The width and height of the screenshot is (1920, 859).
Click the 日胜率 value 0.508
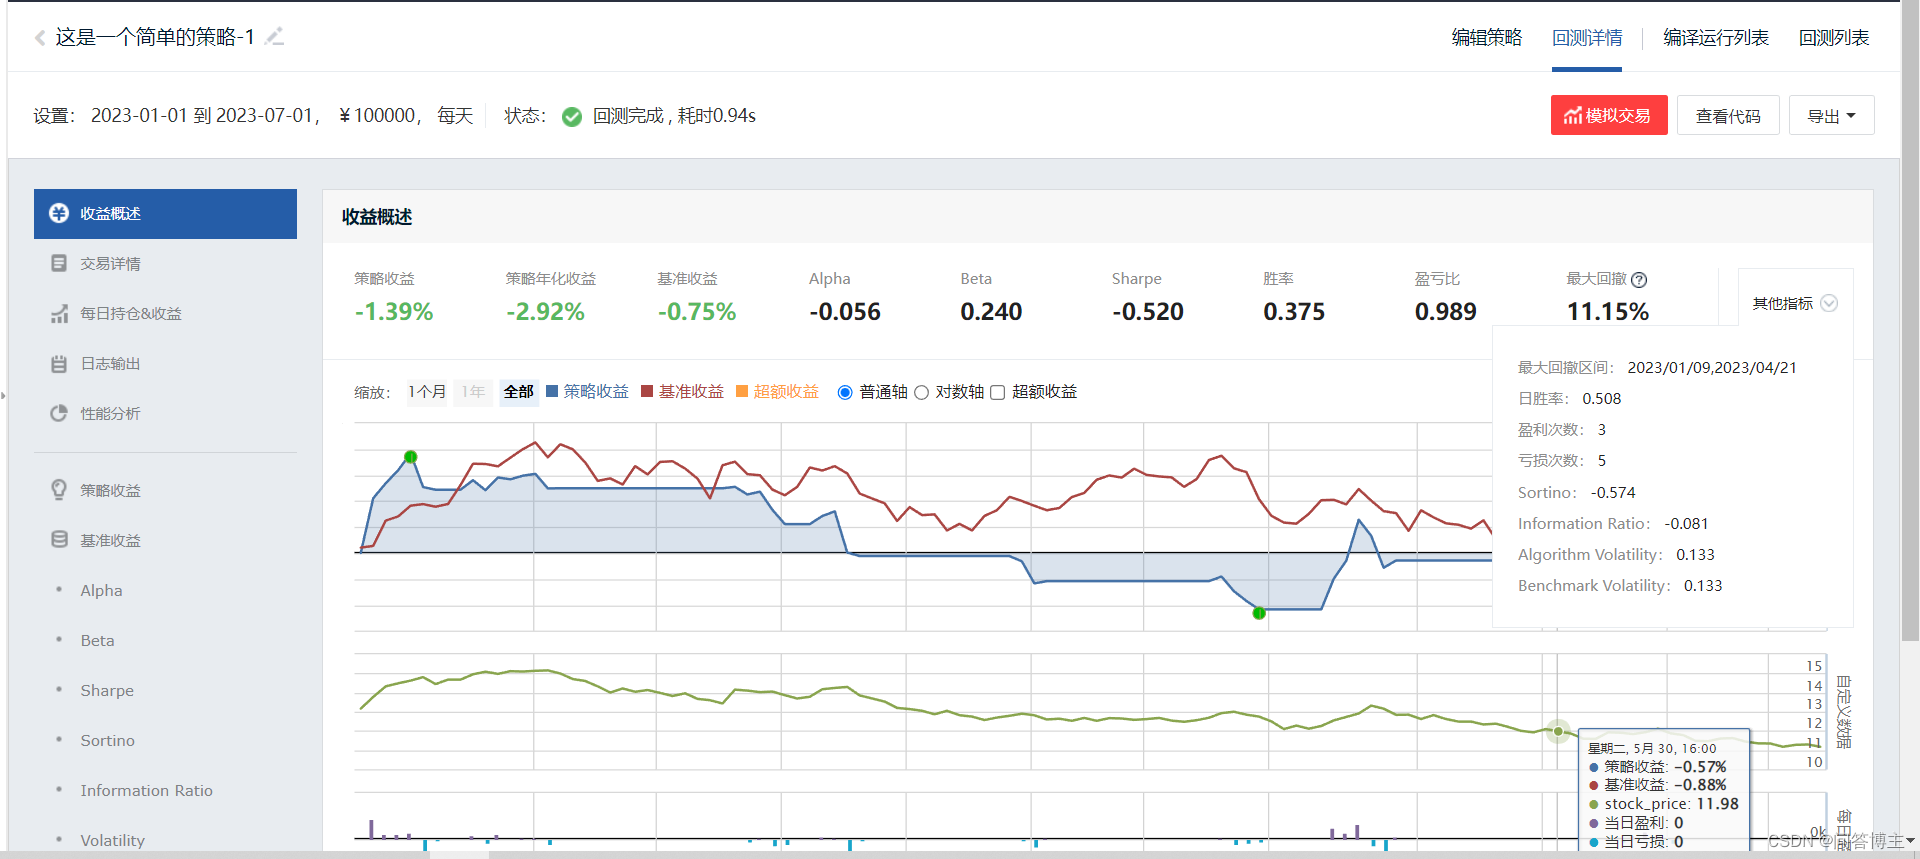click(x=1602, y=398)
